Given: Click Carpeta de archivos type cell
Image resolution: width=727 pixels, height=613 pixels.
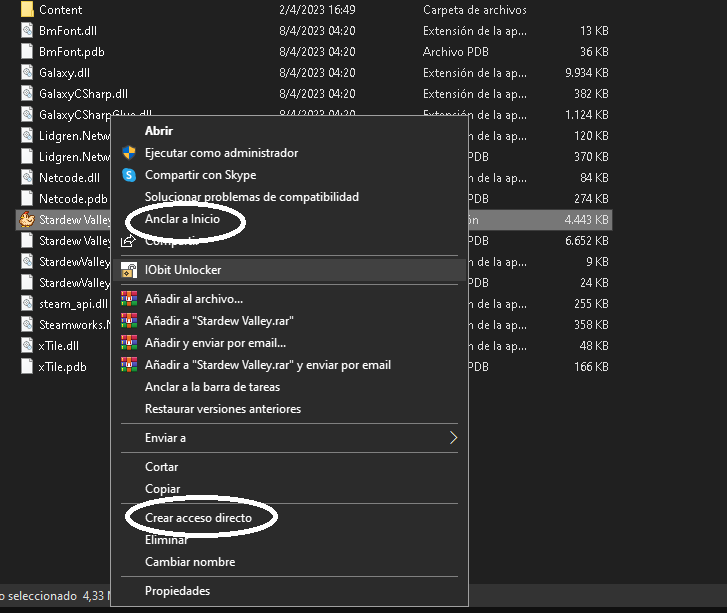Looking at the screenshot, I should click(475, 10).
